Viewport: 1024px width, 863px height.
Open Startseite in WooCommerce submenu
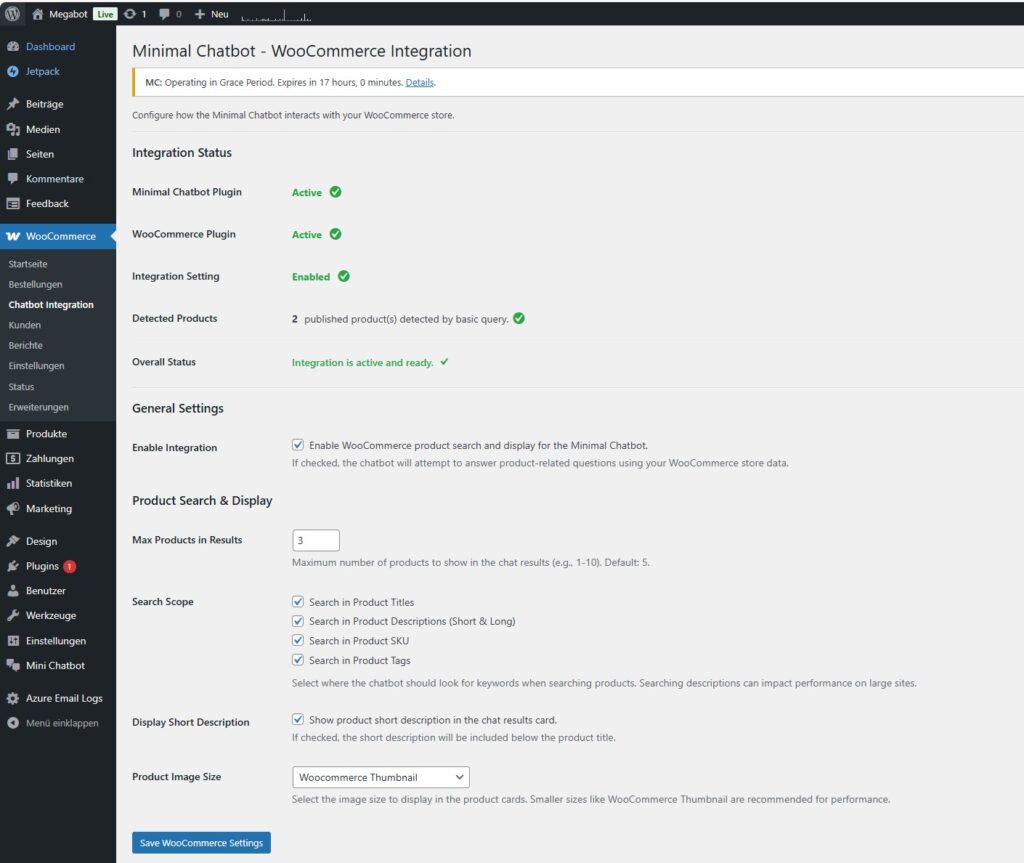pyautogui.click(x=28, y=264)
